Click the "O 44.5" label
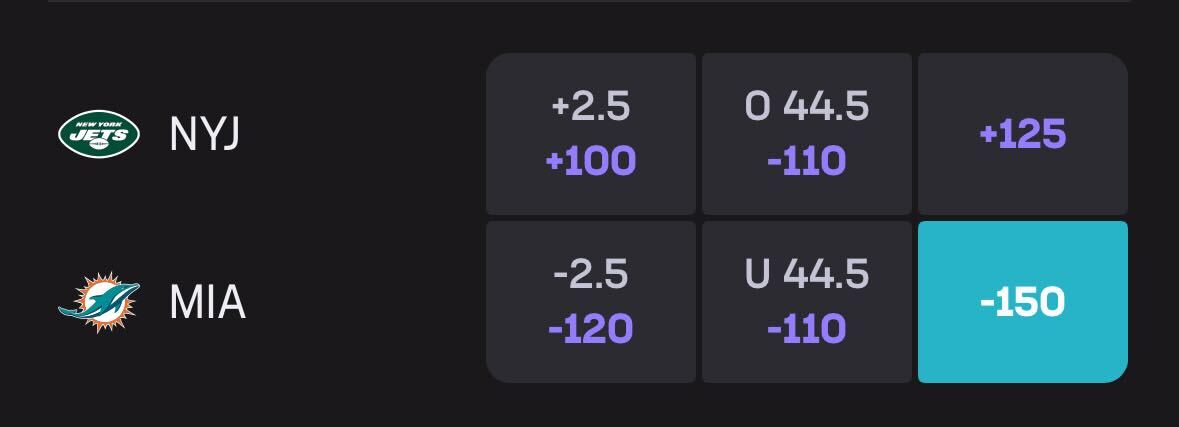Image resolution: width=1179 pixels, height=427 pixels. click(x=806, y=106)
